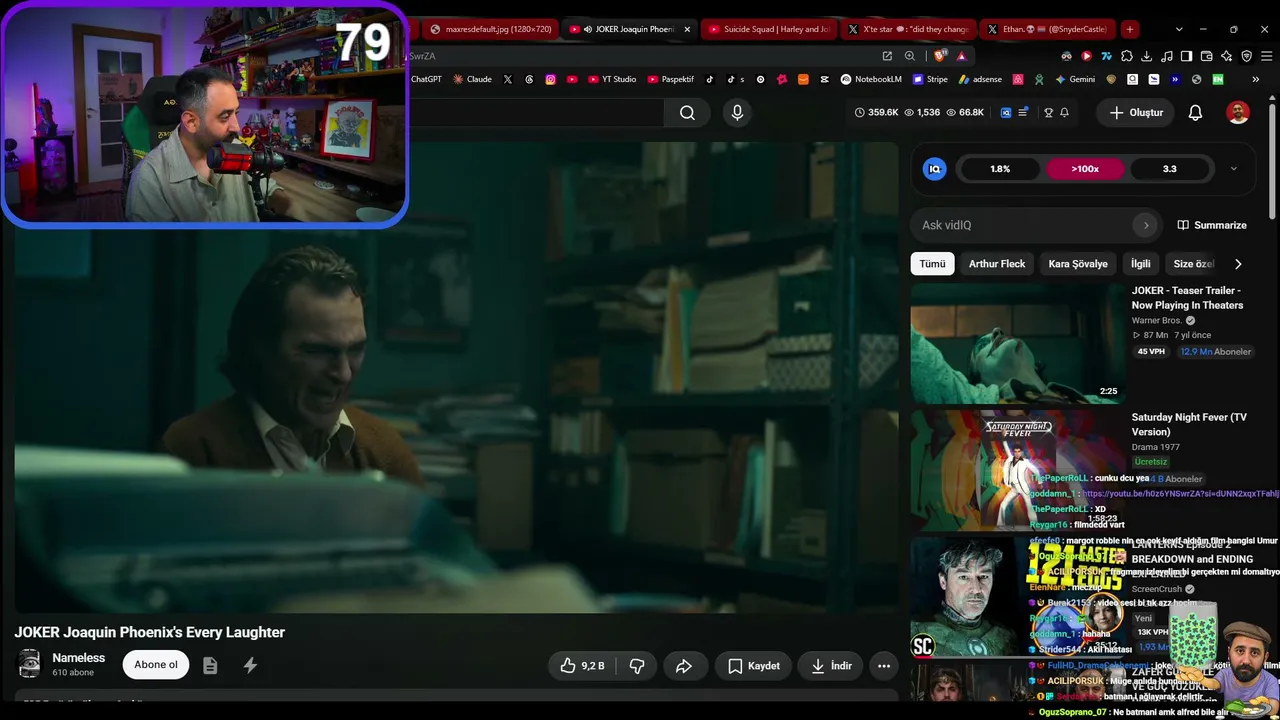Click the vidIQ logo badge
1280x720 pixels.
click(935, 169)
